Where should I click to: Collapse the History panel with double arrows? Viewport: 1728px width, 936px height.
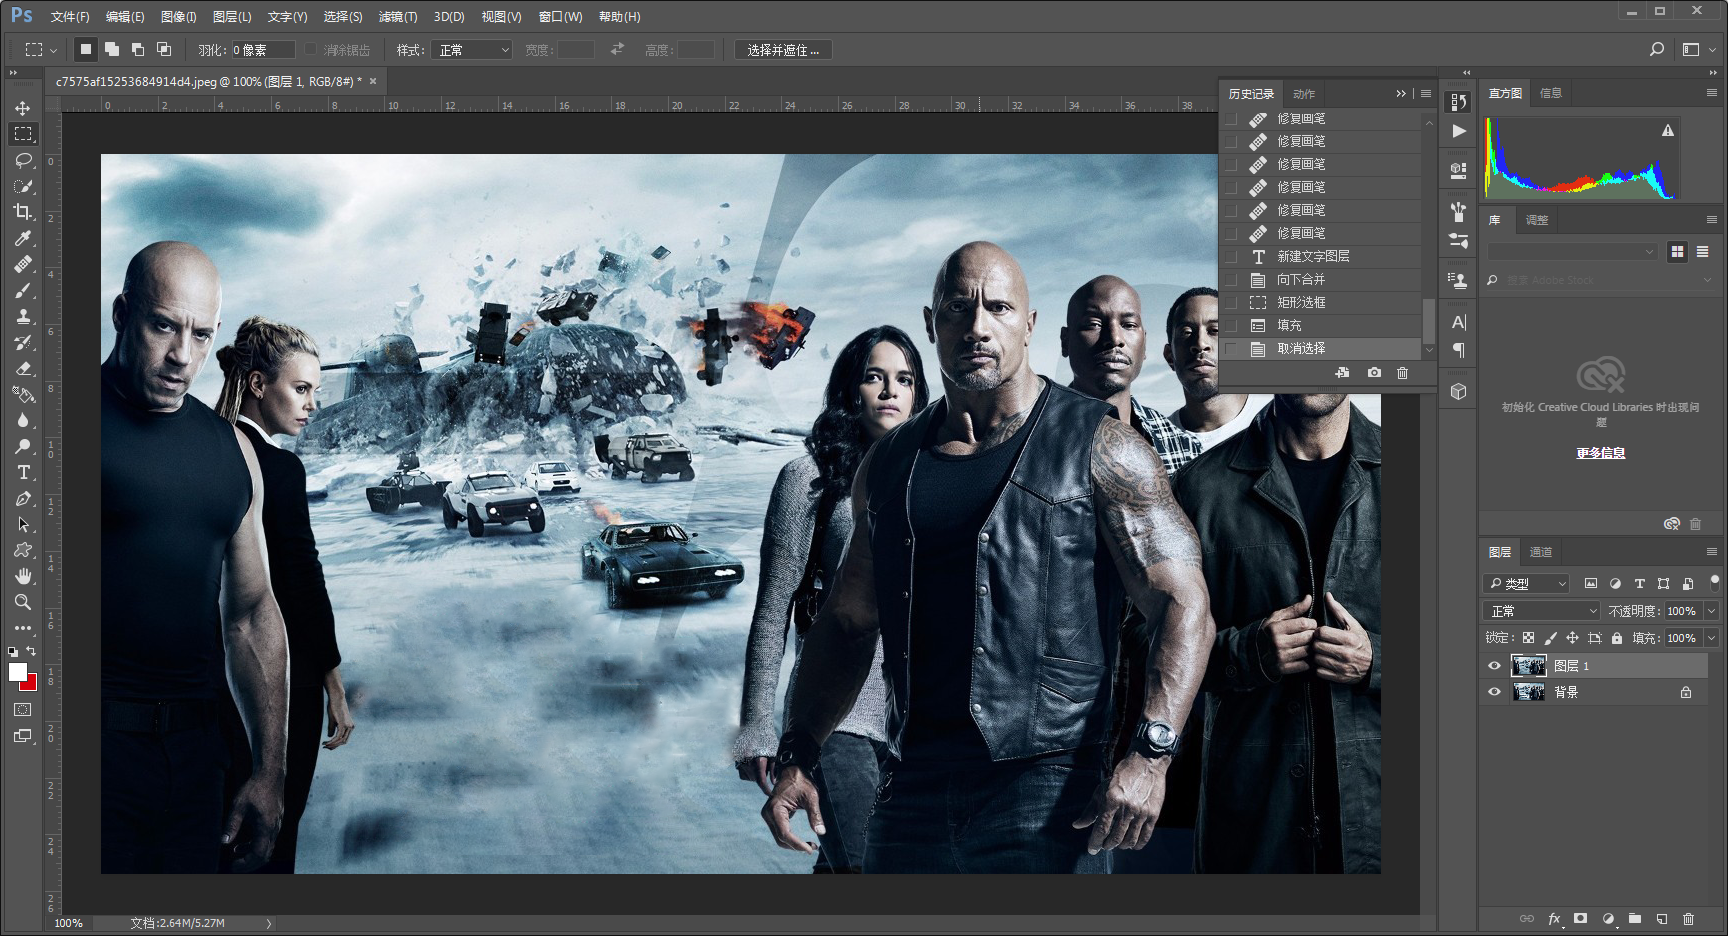(1401, 93)
